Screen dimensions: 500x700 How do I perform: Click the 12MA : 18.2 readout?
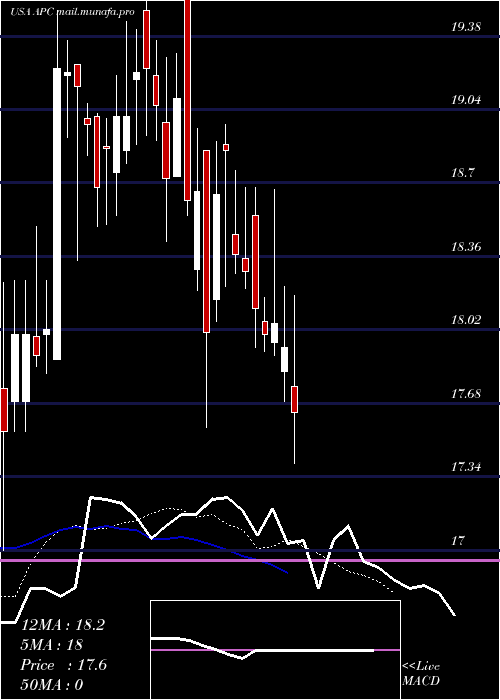[63, 625]
